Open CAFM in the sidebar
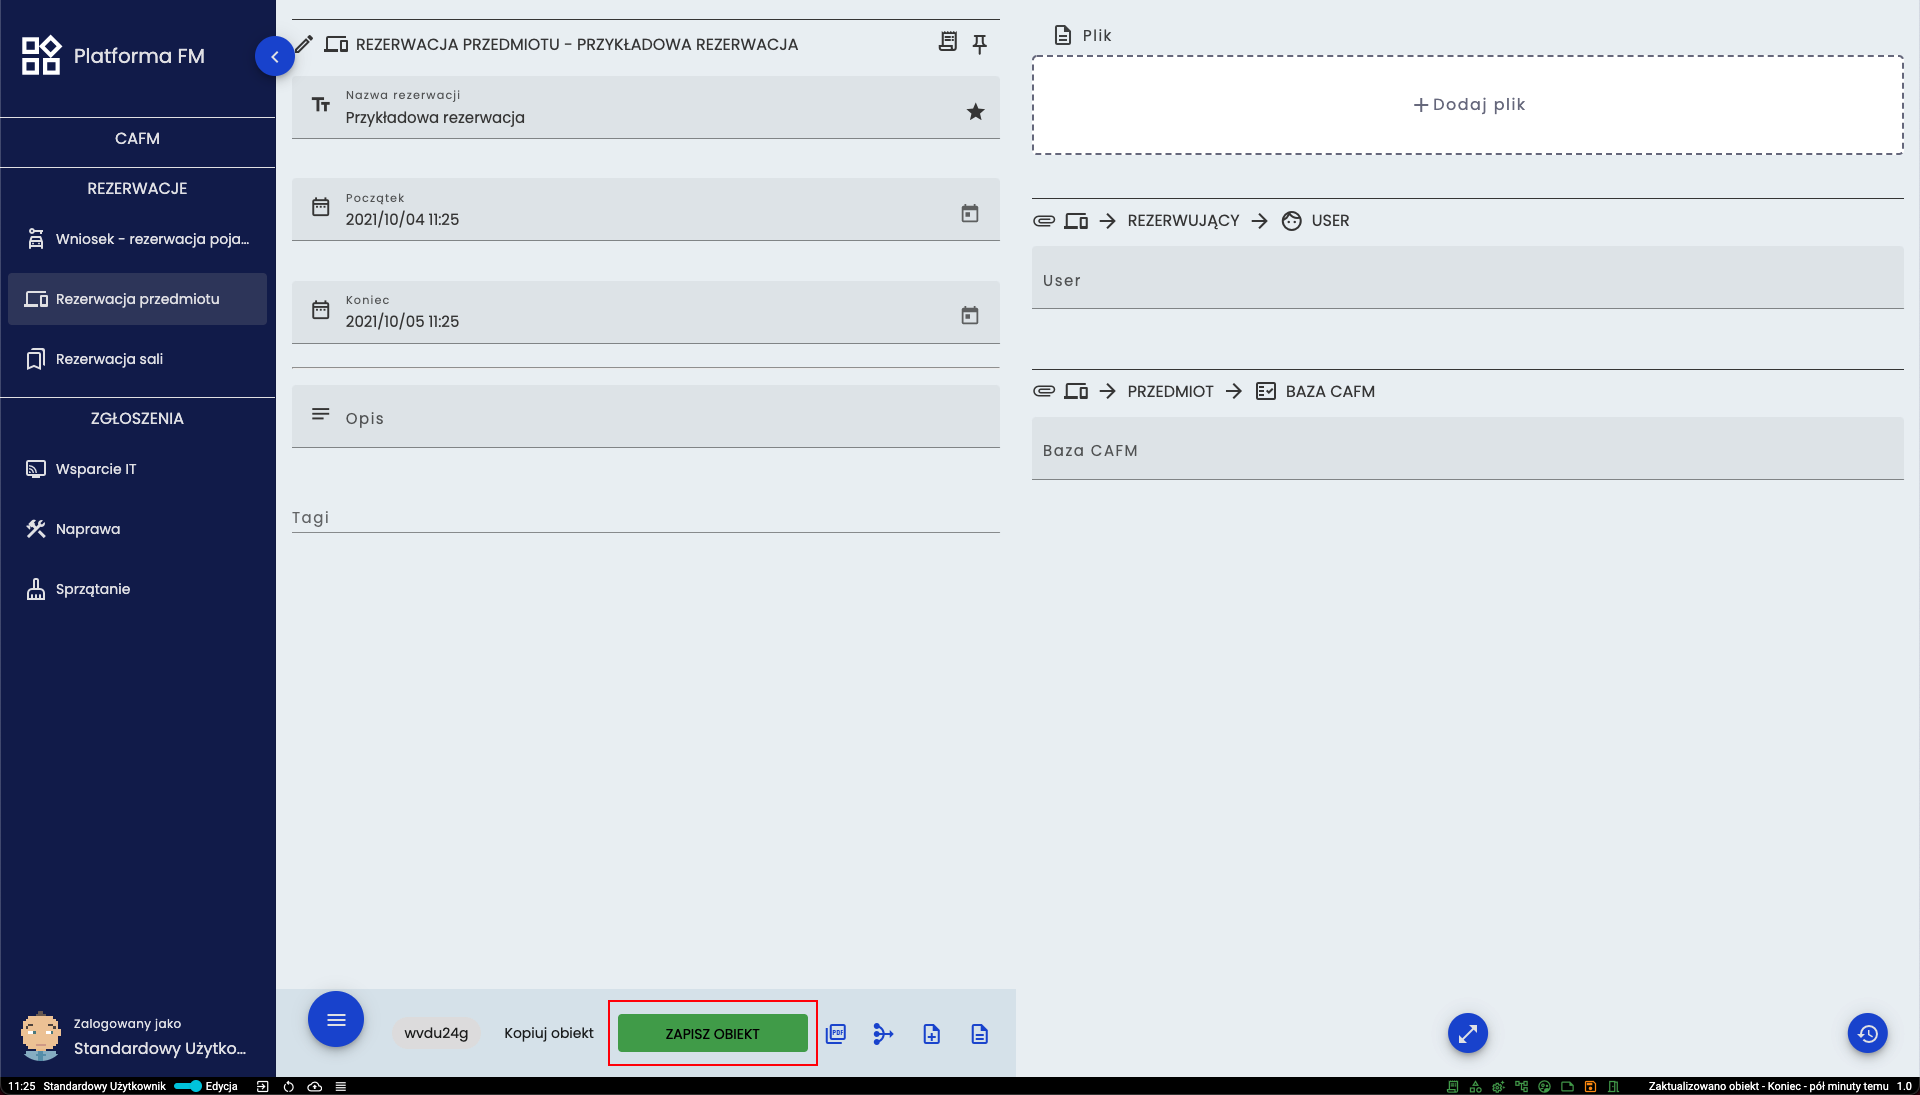Viewport: 1920px width, 1095px height. (x=137, y=139)
